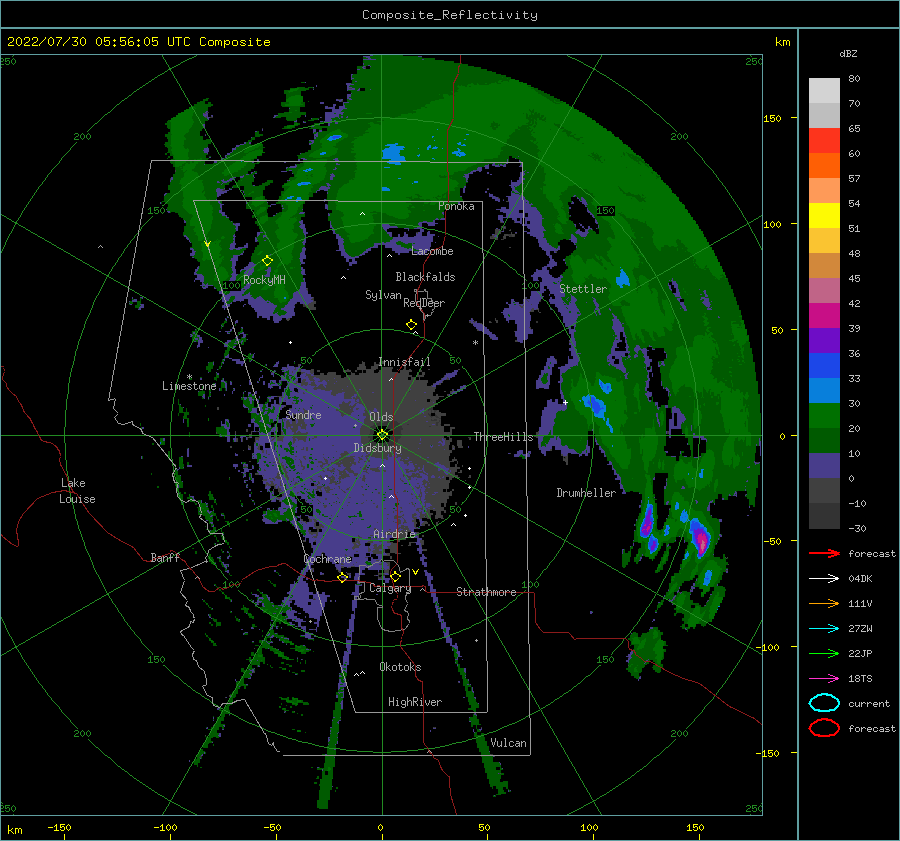Click the red forecast ellipse legend icon
The width and height of the screenshot is (900, 841).
824,728
